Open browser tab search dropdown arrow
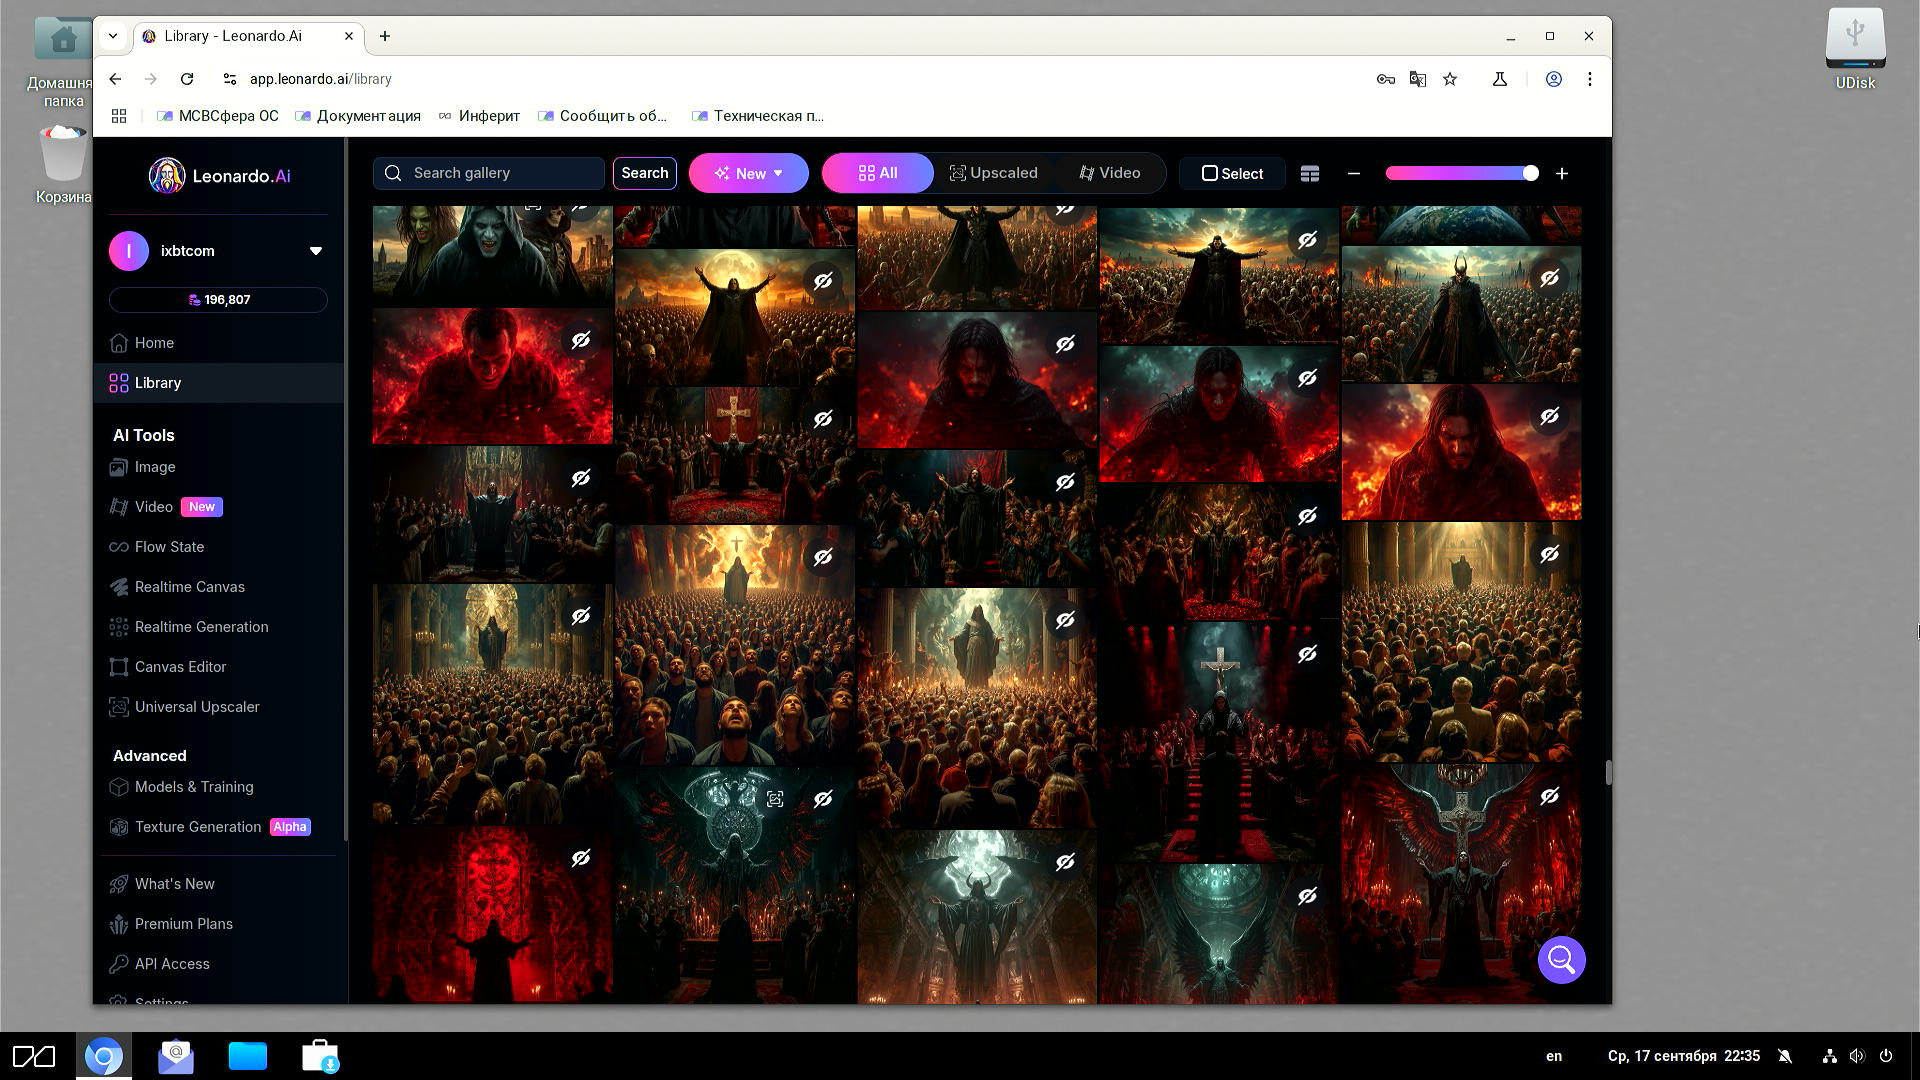Screen dimensions: 1920x1080 (x=113, y=36)
